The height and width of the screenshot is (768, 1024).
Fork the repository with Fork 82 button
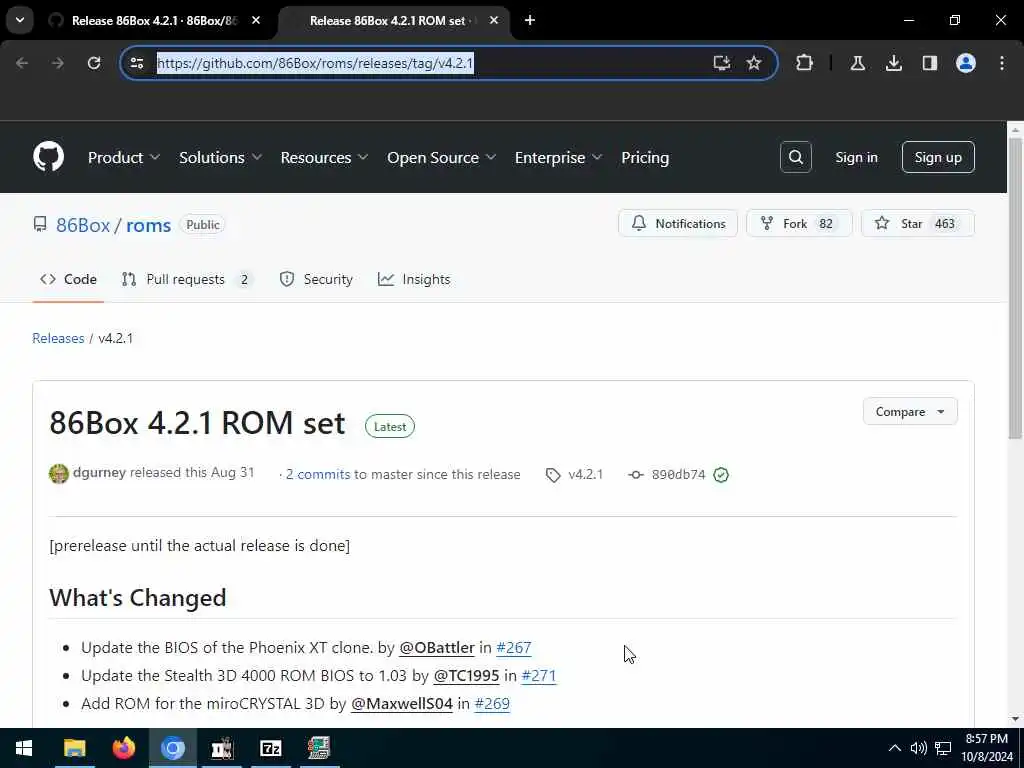point(799,223)
